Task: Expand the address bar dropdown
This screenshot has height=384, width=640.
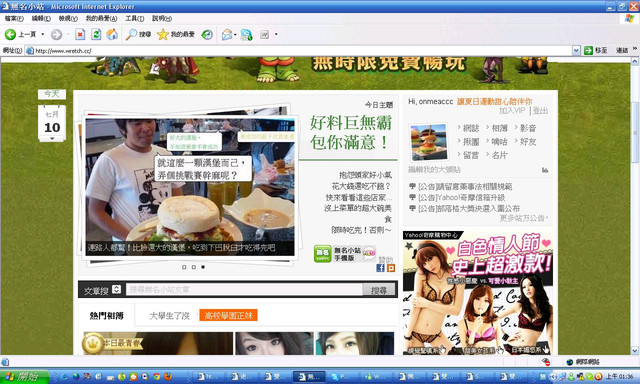Action: (x=576, y=51)
